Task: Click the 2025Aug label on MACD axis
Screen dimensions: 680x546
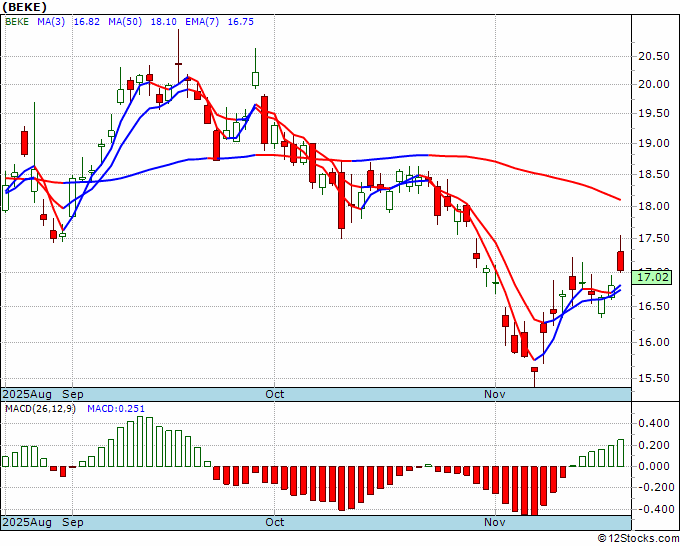Action: click(27, 522)
